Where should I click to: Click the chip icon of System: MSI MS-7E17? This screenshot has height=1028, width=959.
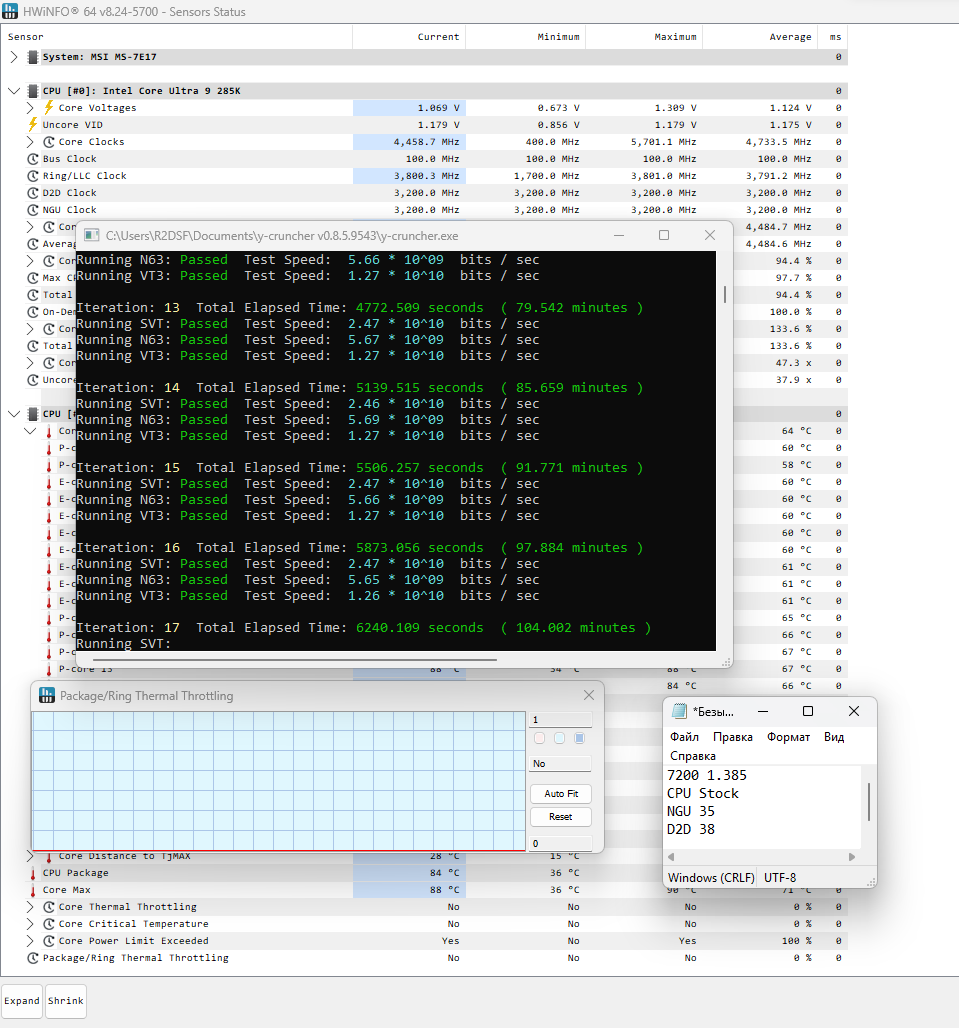33,57
